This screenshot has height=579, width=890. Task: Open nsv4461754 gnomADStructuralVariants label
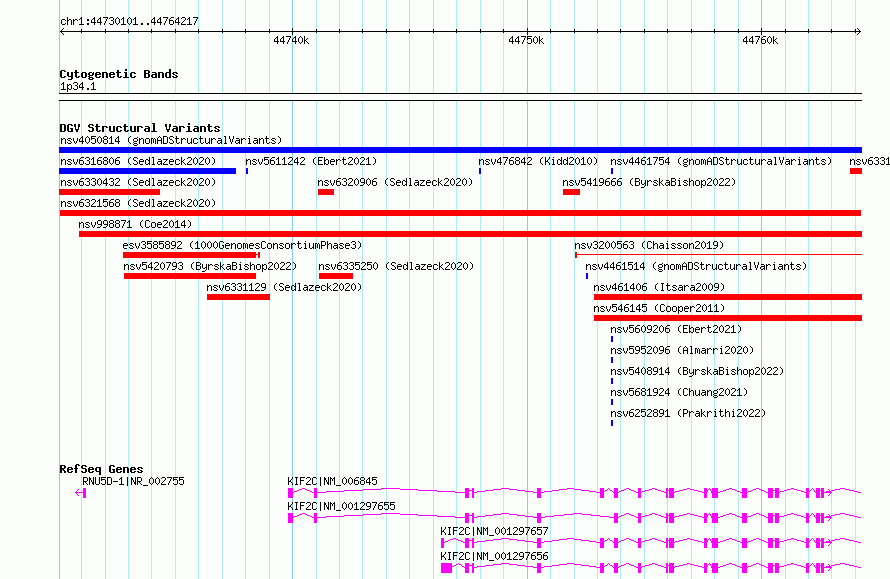721,161
